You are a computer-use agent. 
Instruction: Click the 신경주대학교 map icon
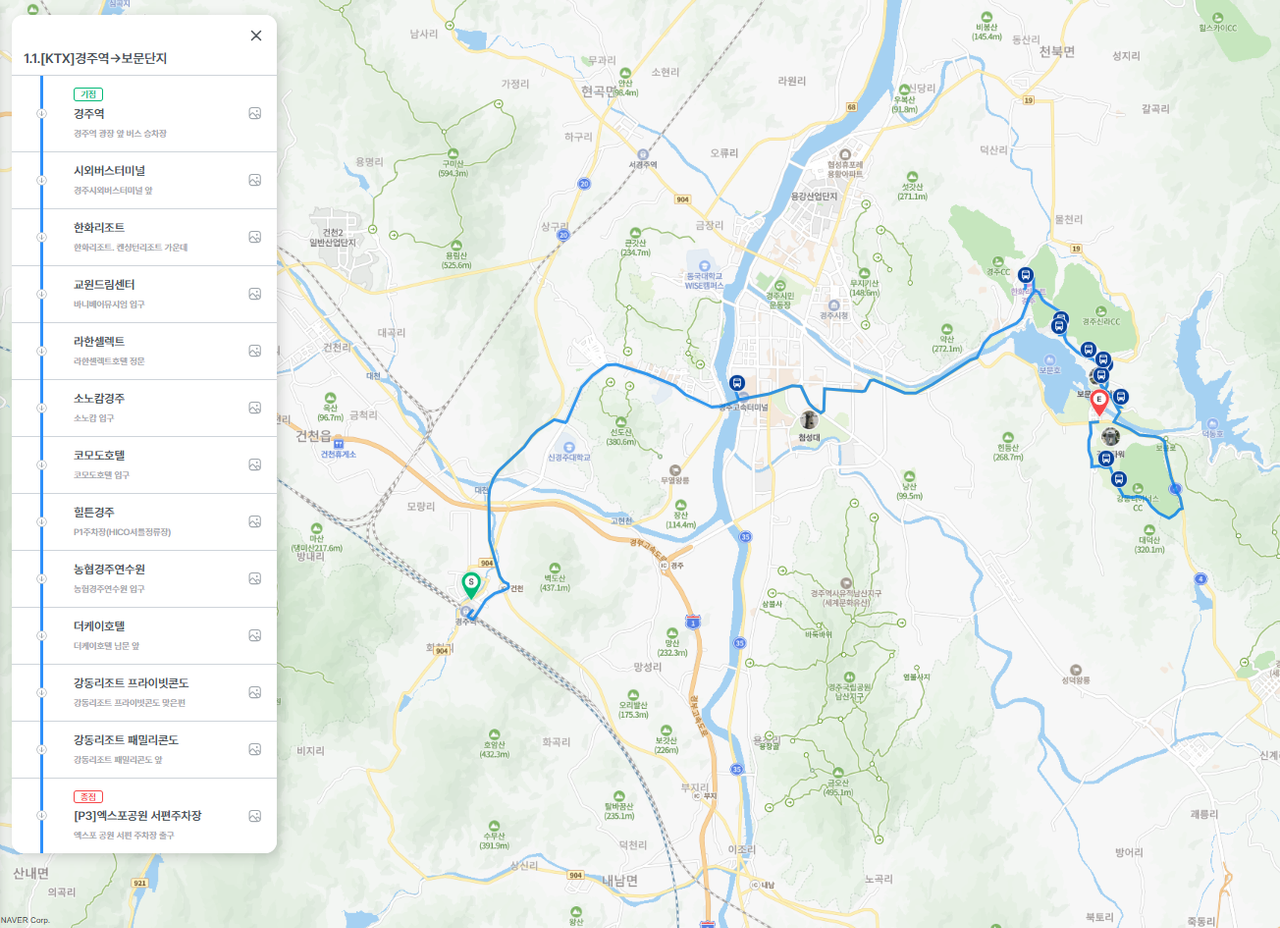[568, 447]
